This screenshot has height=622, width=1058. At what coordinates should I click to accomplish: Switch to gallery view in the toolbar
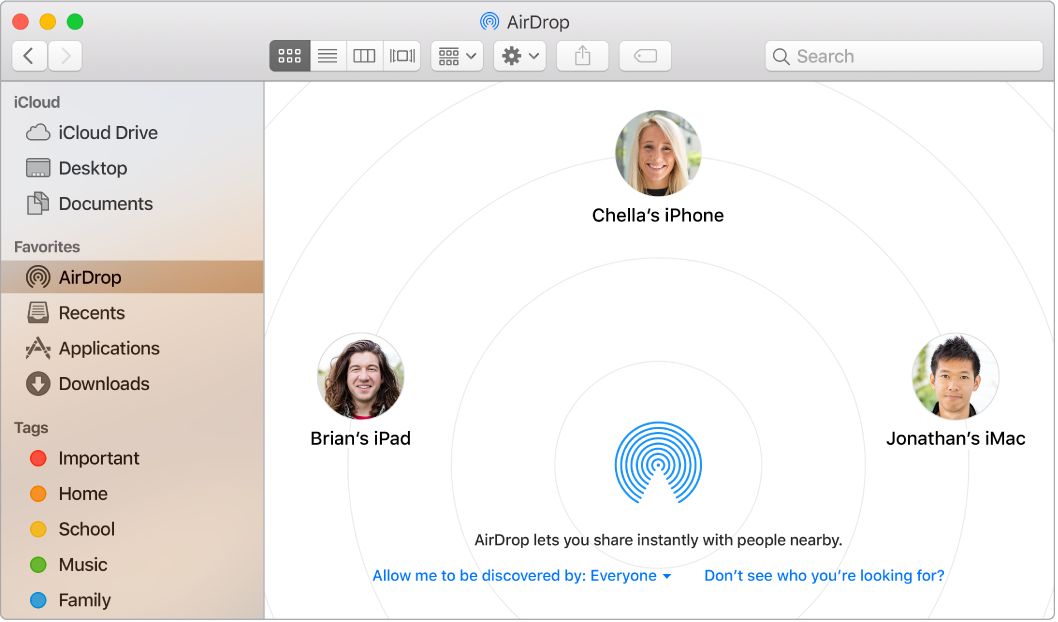401,56
